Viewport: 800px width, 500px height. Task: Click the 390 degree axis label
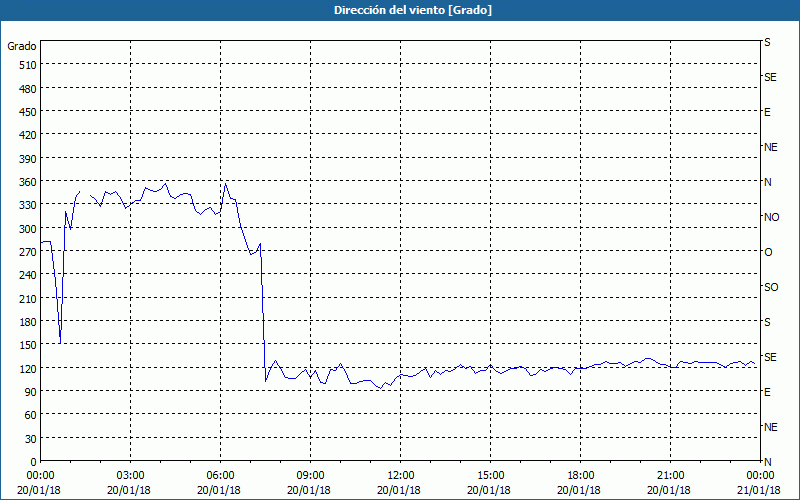click(28, 159)
